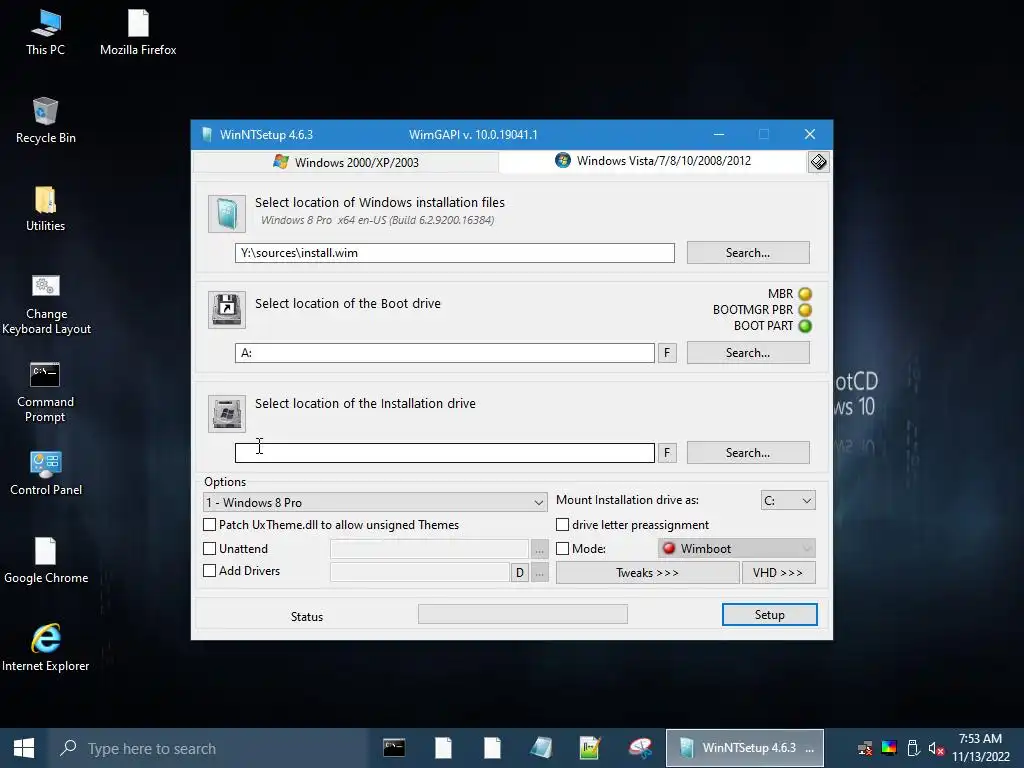Open This PC desktop icon

(45, 32)
